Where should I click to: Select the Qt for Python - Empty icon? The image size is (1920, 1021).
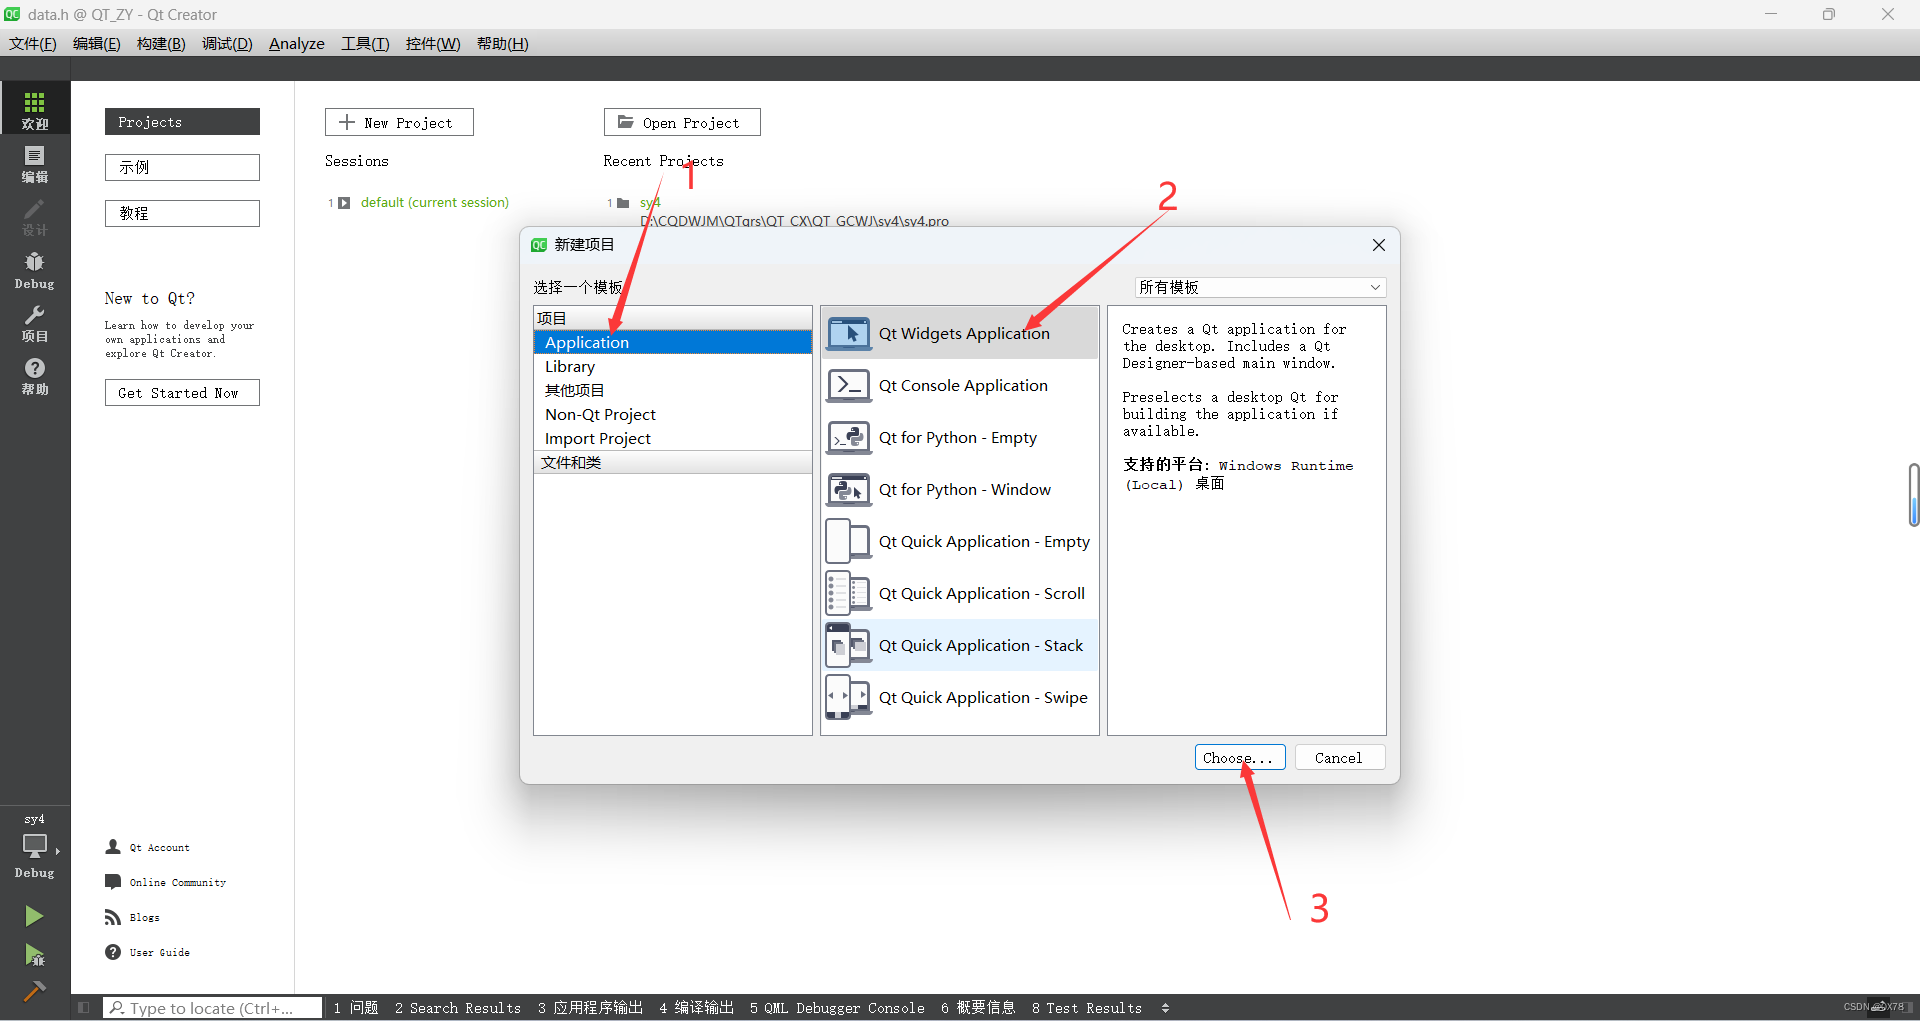point(849,437)
